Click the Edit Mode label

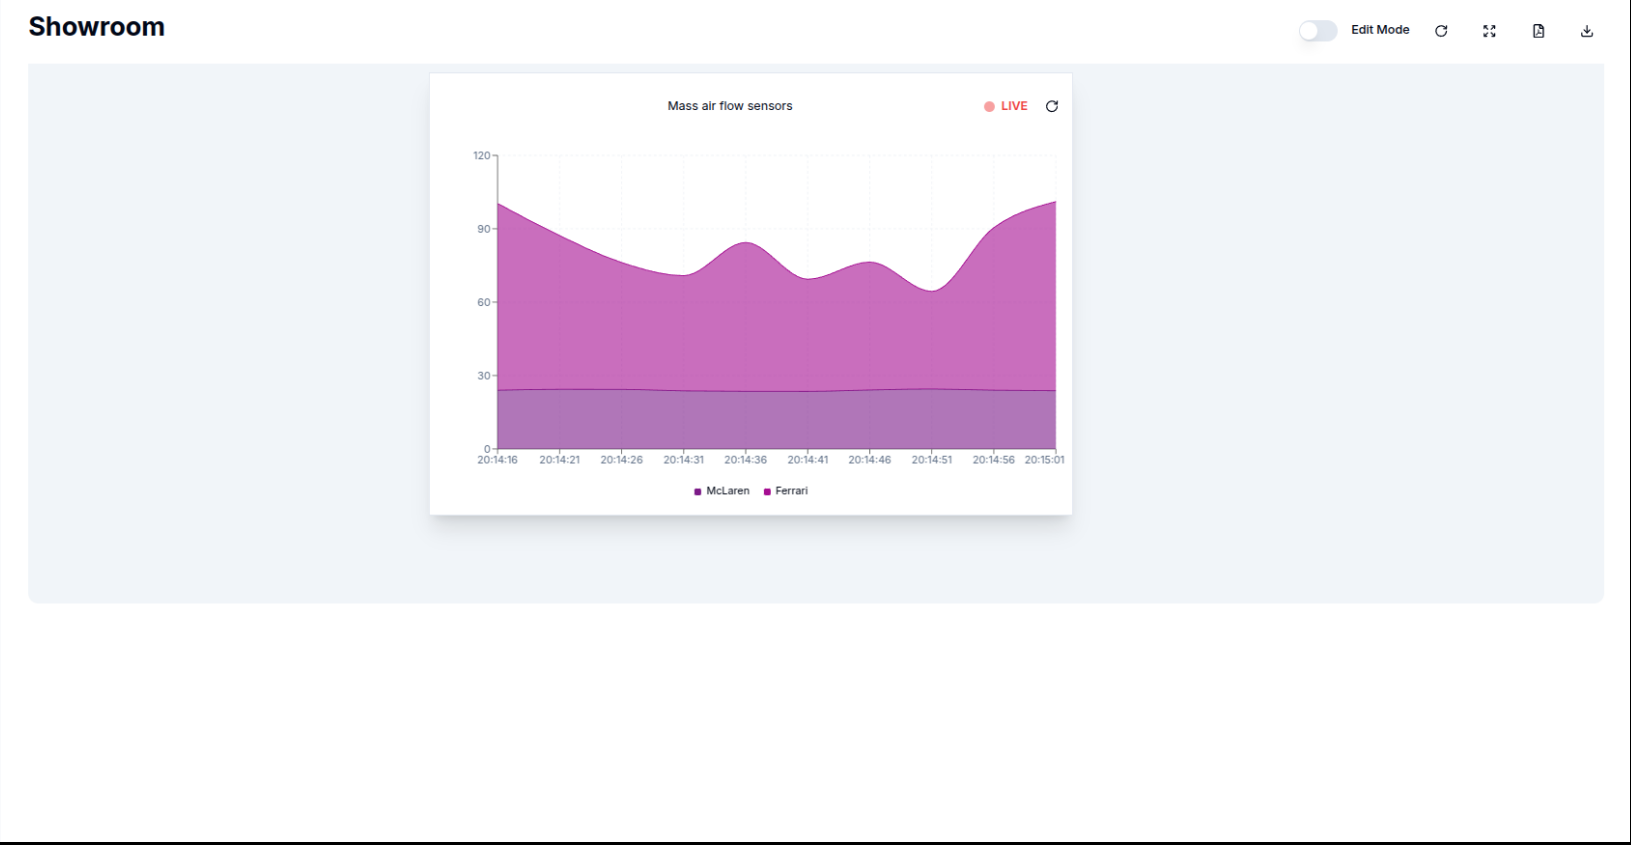click(x=1380, y=30)
